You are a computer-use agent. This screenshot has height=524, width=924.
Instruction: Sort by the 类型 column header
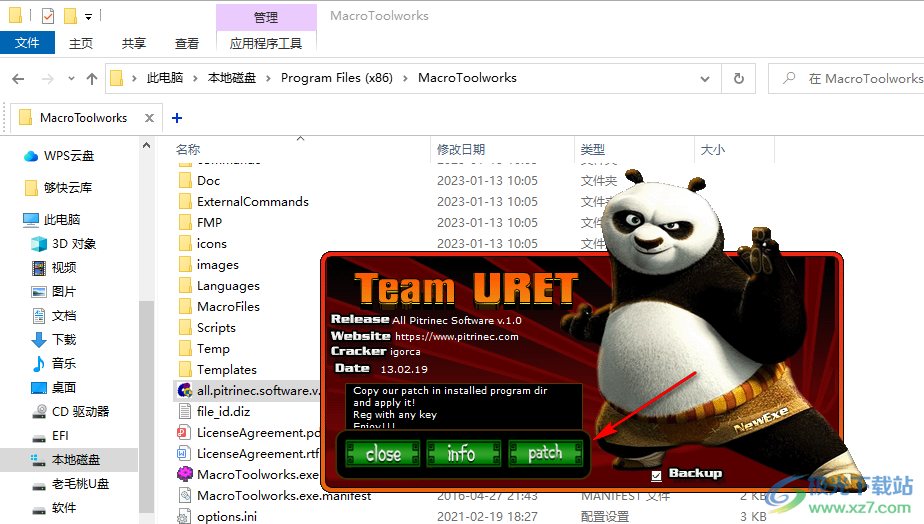point(593,150)
